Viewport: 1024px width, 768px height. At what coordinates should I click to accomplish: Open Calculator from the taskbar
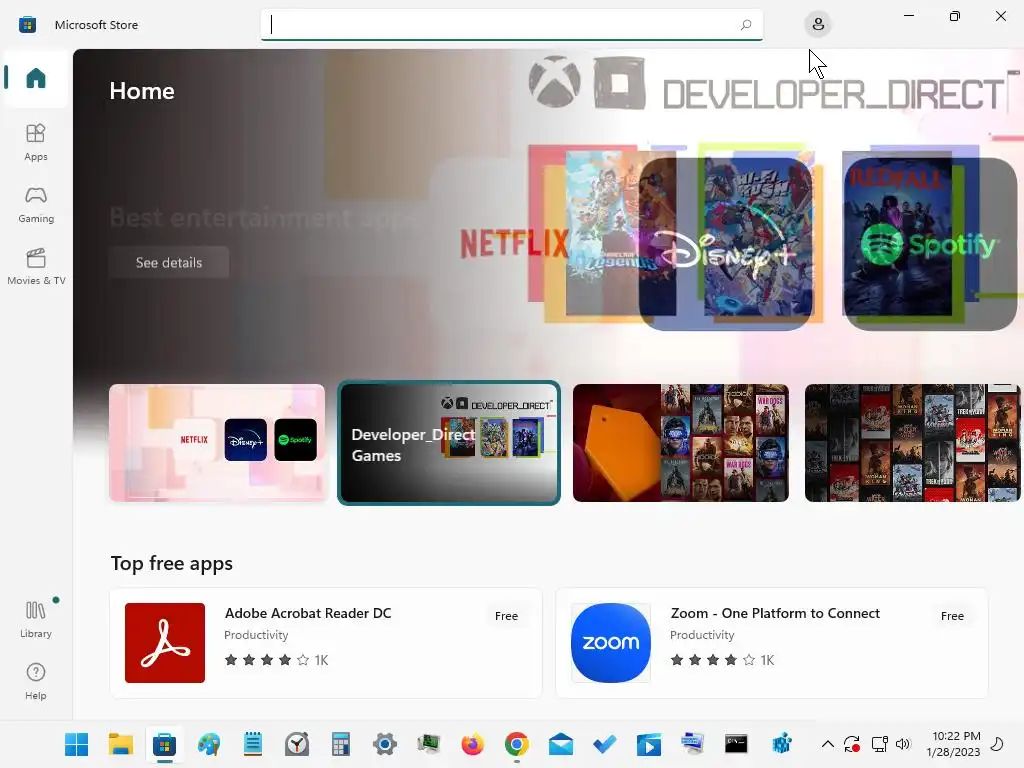tap(341, 744)
